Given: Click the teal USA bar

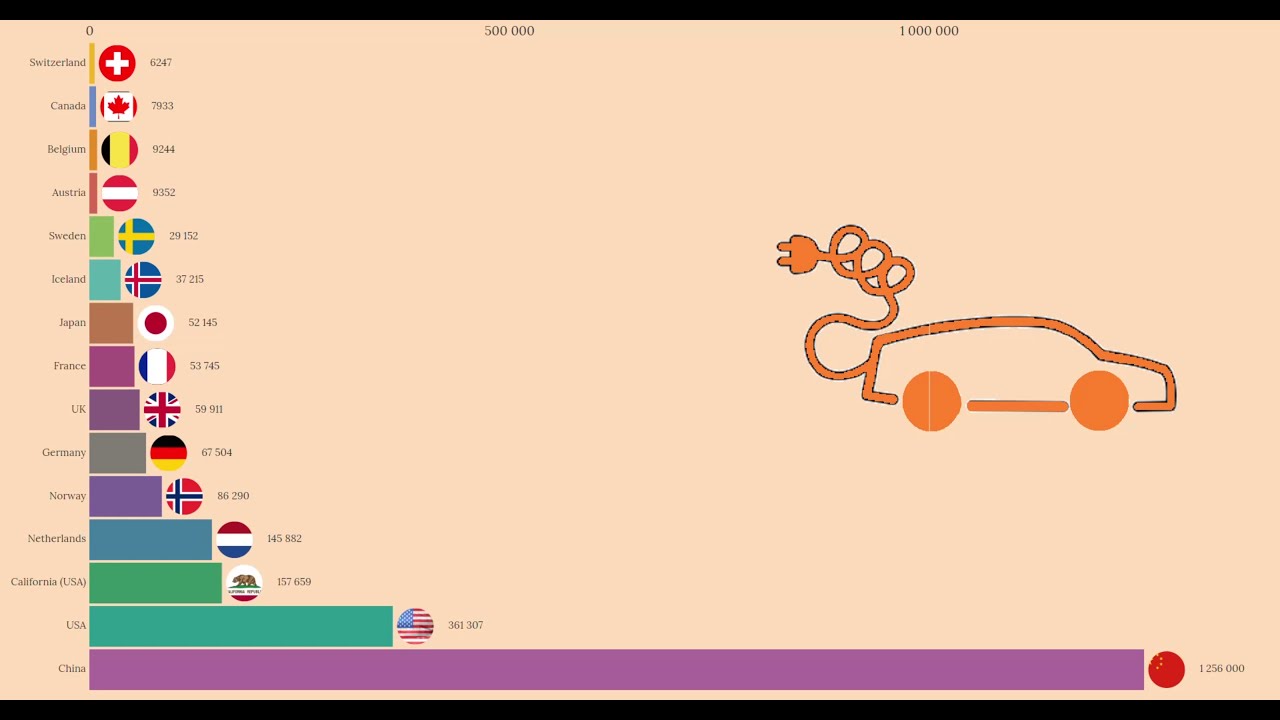Looking at the screenshot, I should pyautogui.click(x=241, y=626).
